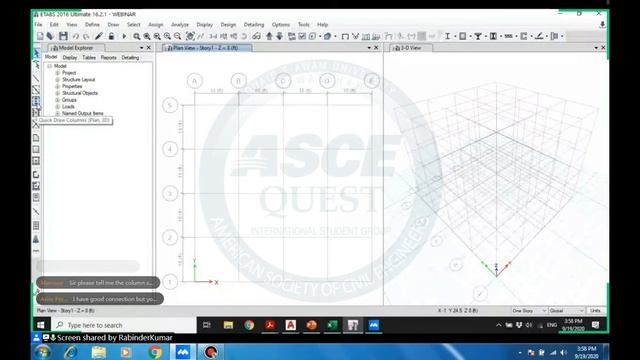Open the concrete frame design toolbar icon

click(x=462, y=36)
